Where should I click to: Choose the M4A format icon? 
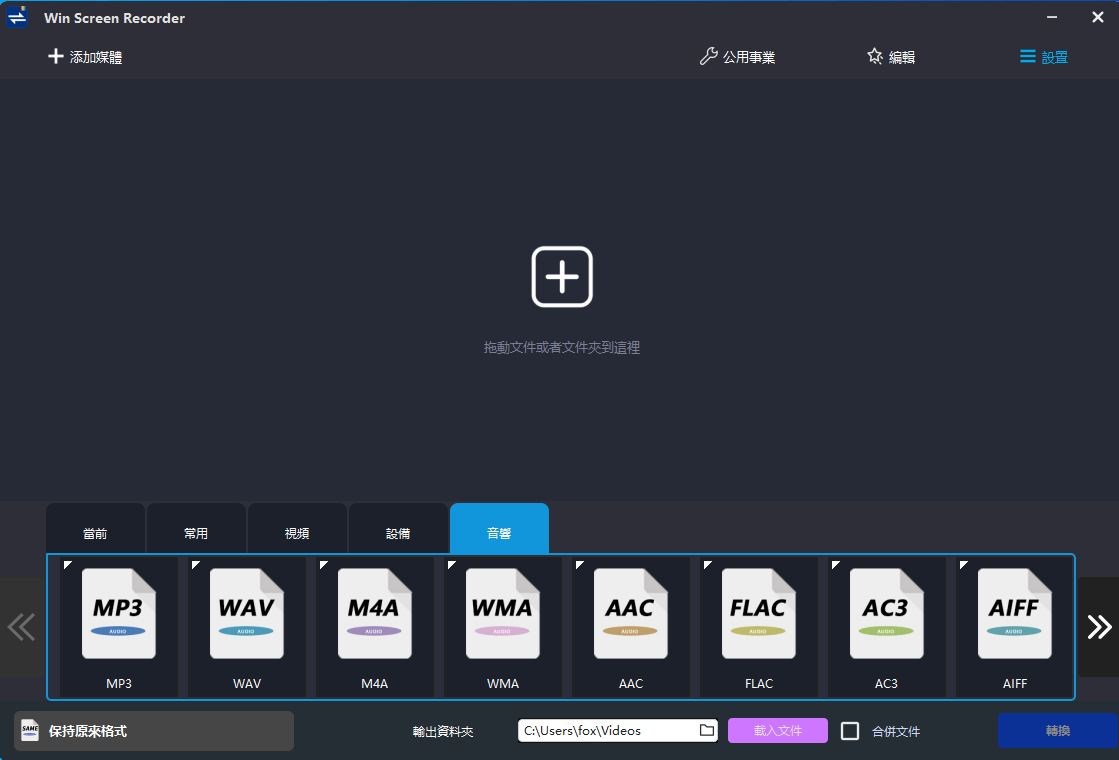click(375, 613)
